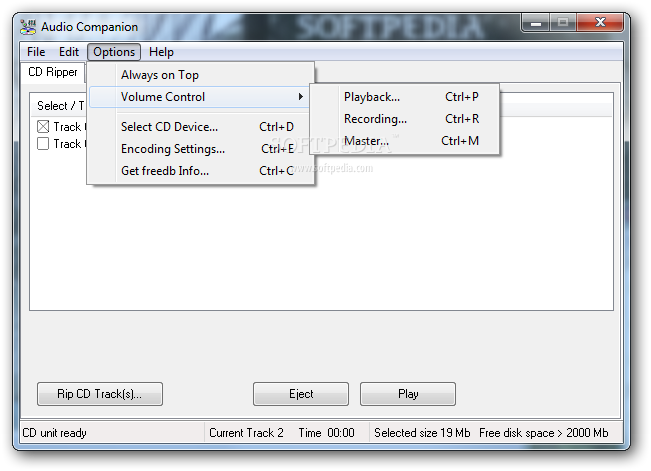This screenshot has height=471, width=651.
Task: Close the Options menu
Action: [114, 52]
